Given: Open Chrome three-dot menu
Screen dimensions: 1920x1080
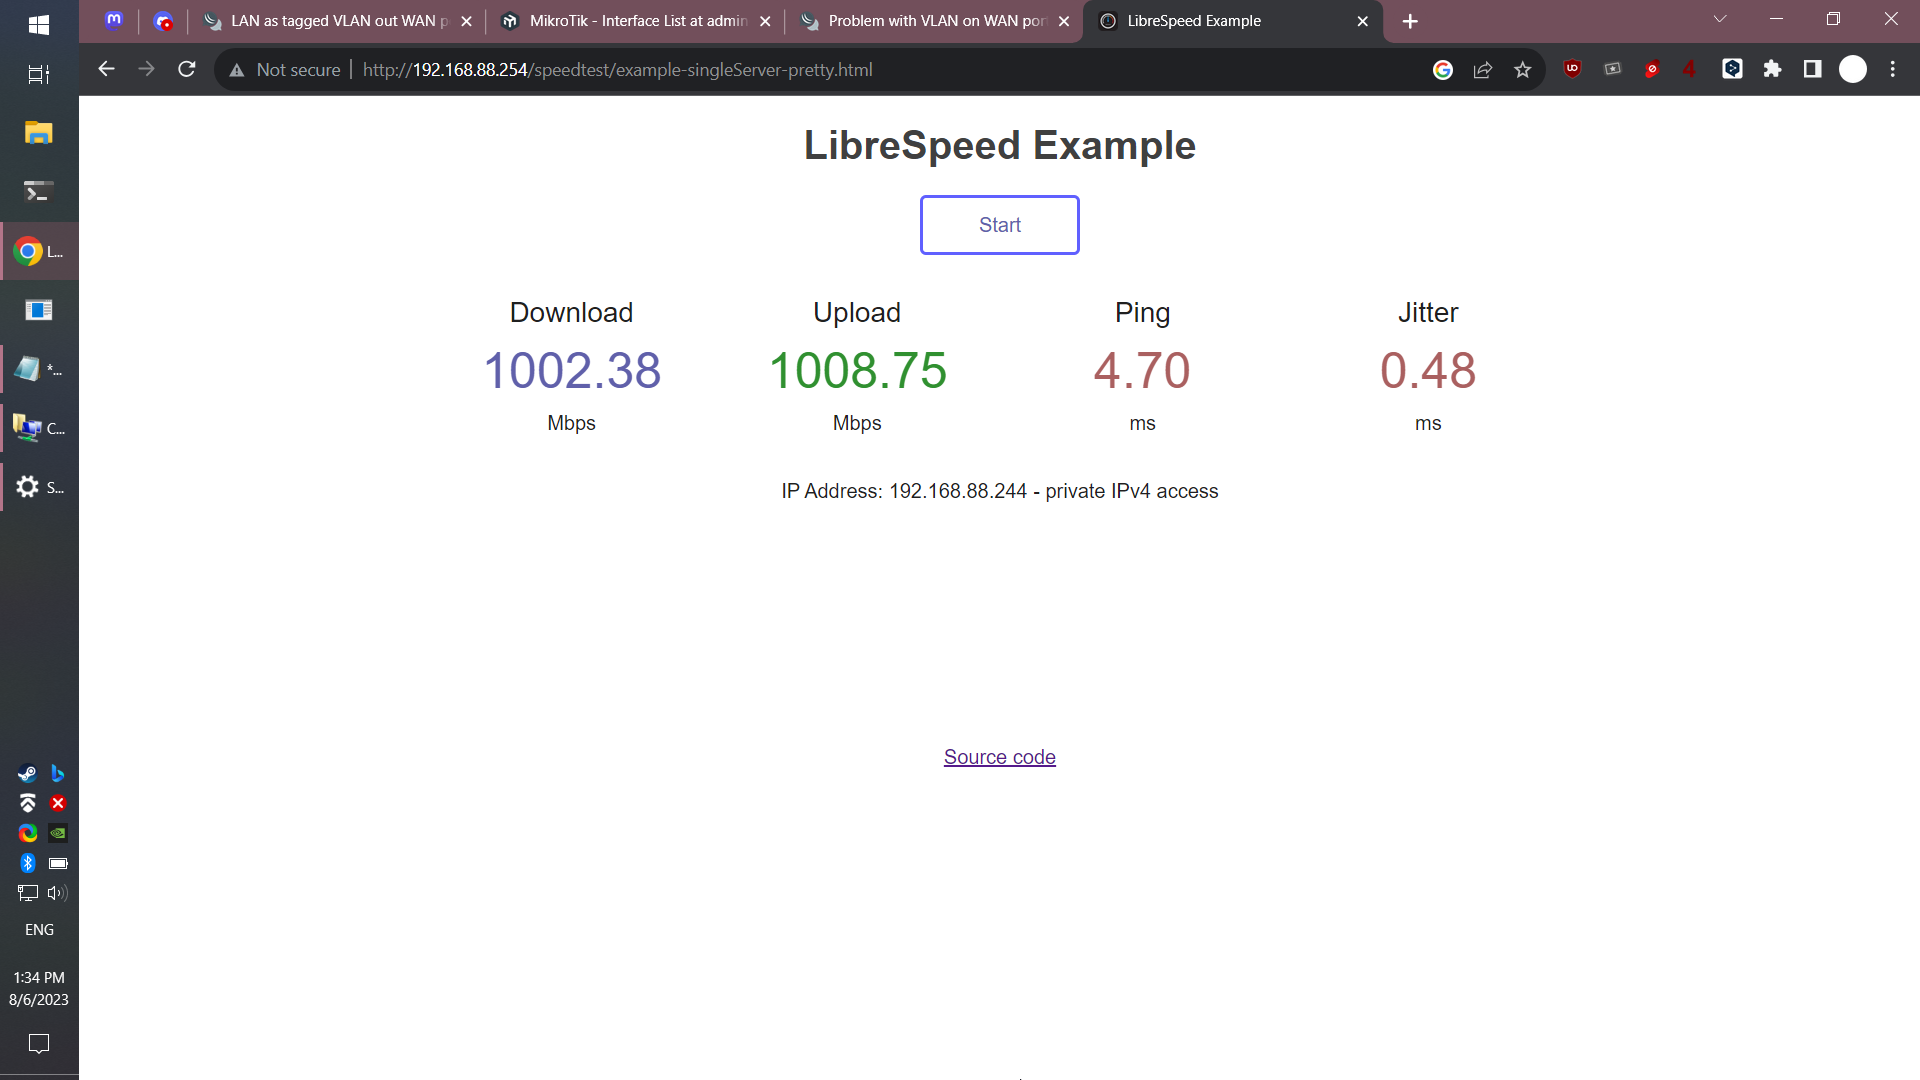Looking at the screenshot, I should pyautogui.click(x=1892, y=69).
